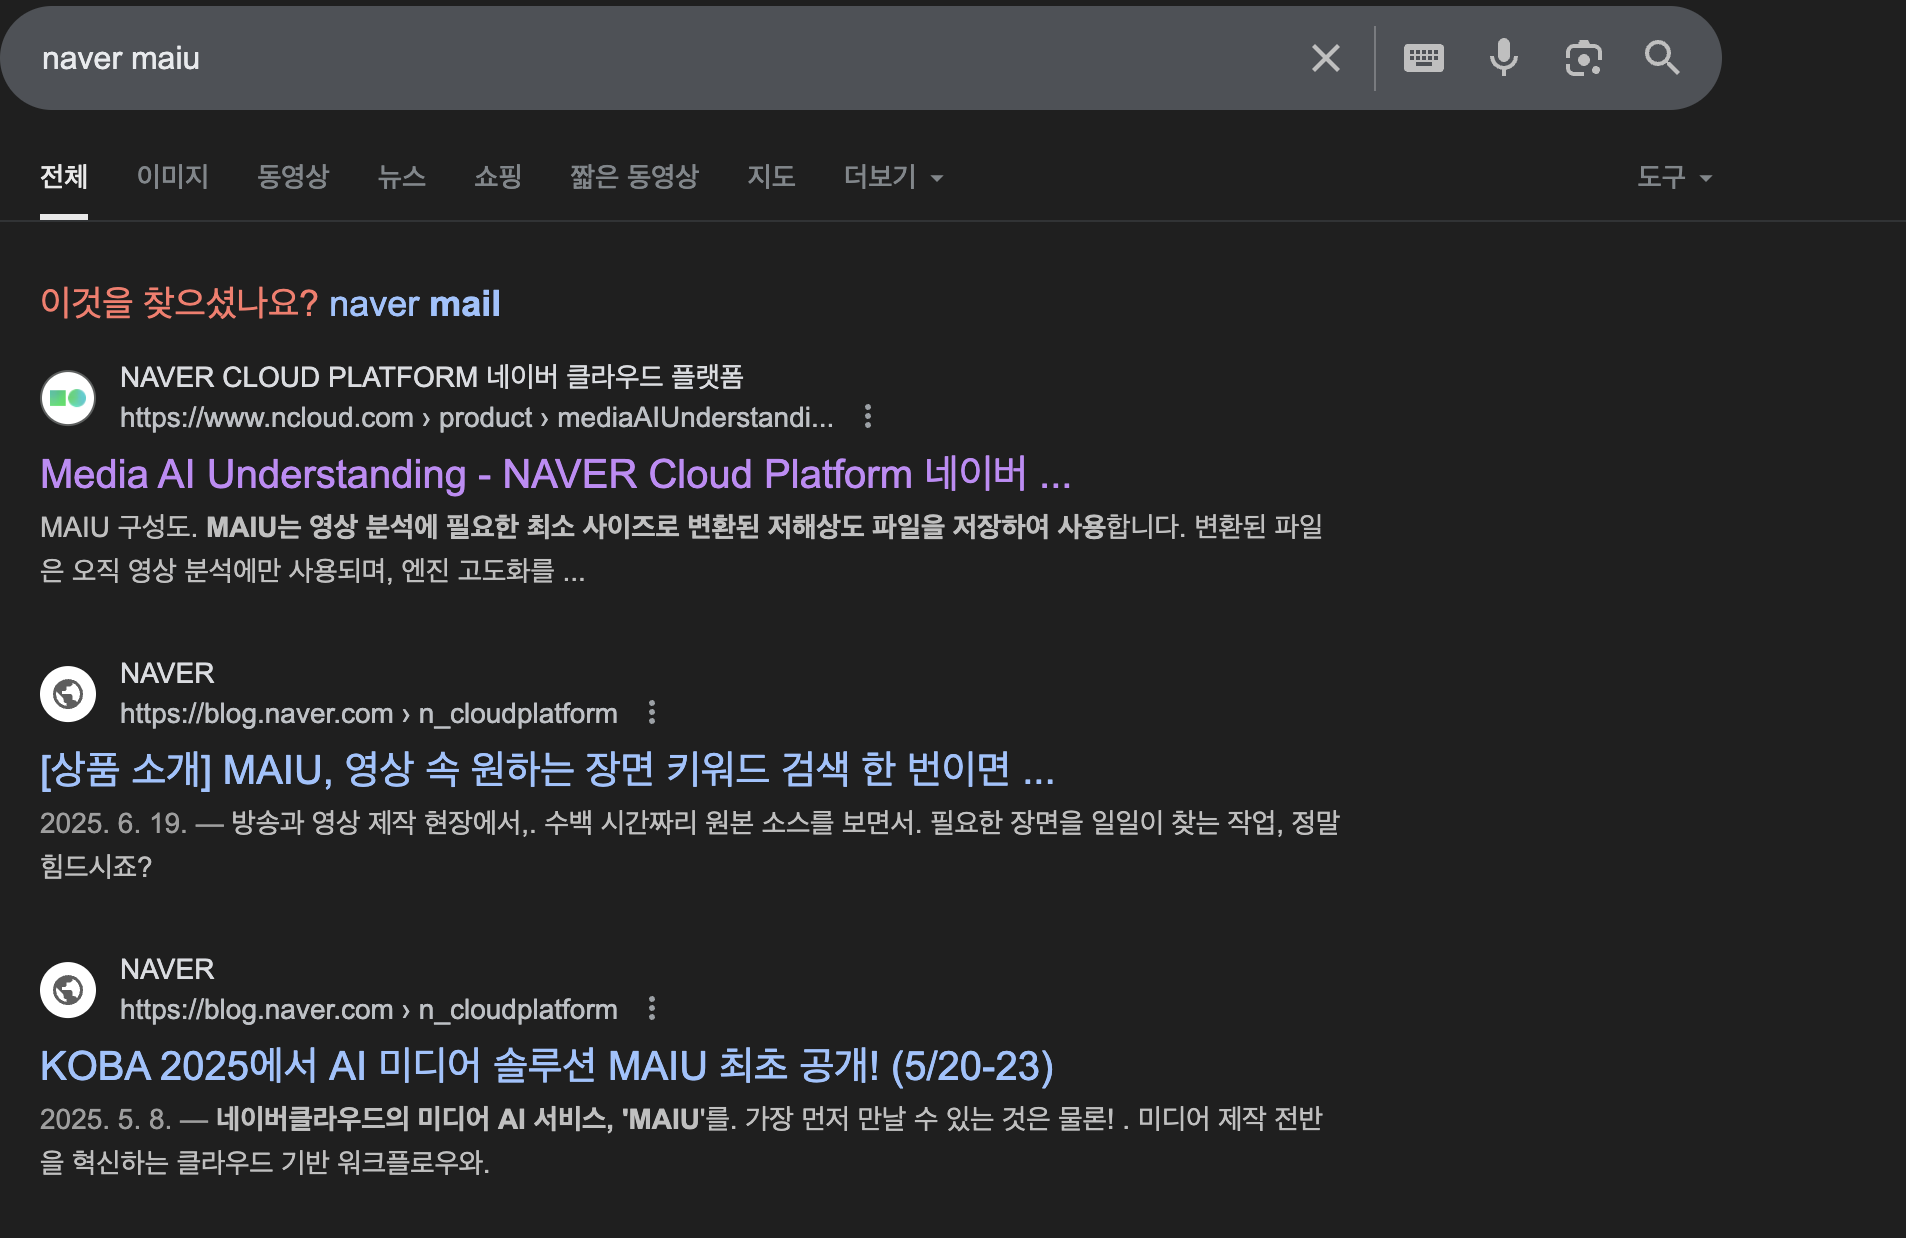Click the blog.naver.com URL above the KOBA result
Image resolution: width=1906 pixels, height=1238 pixels.
click(368, 1009)
